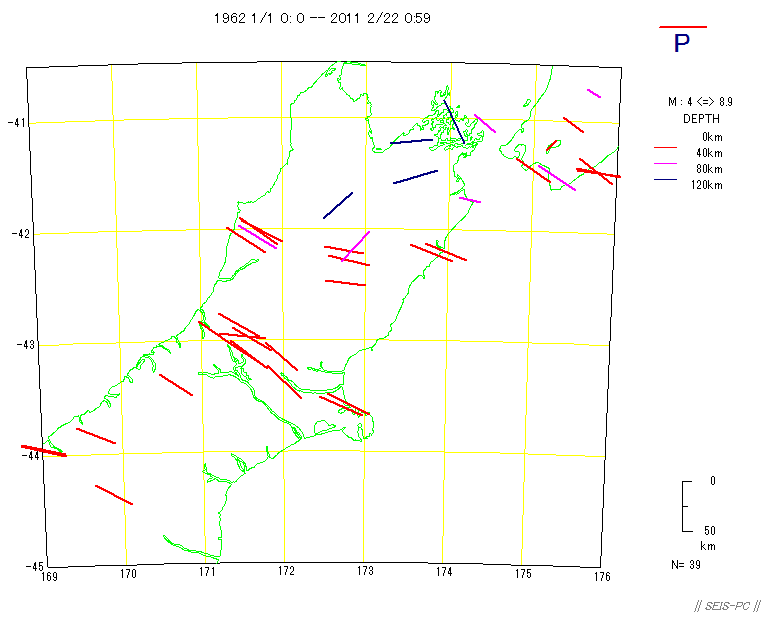Click the date range title "1962 1/1 0: 0 -- 2011 2/22 0:59"
Screen dimensions: 783x618
[x=322, y=18]
